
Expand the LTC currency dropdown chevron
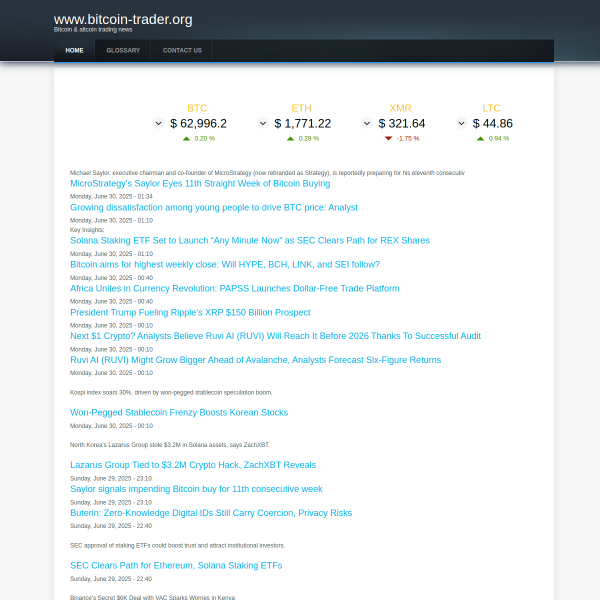point(461,123)
